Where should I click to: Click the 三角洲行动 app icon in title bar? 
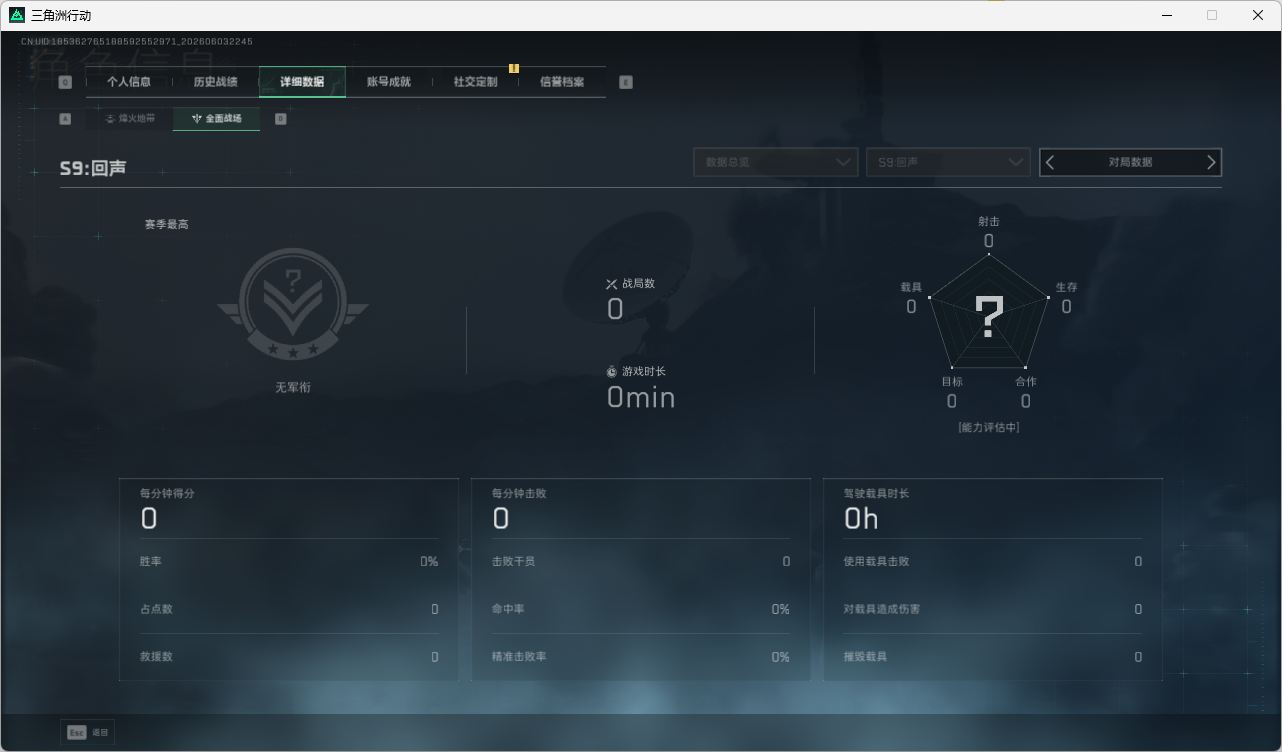tap(17, 15)
